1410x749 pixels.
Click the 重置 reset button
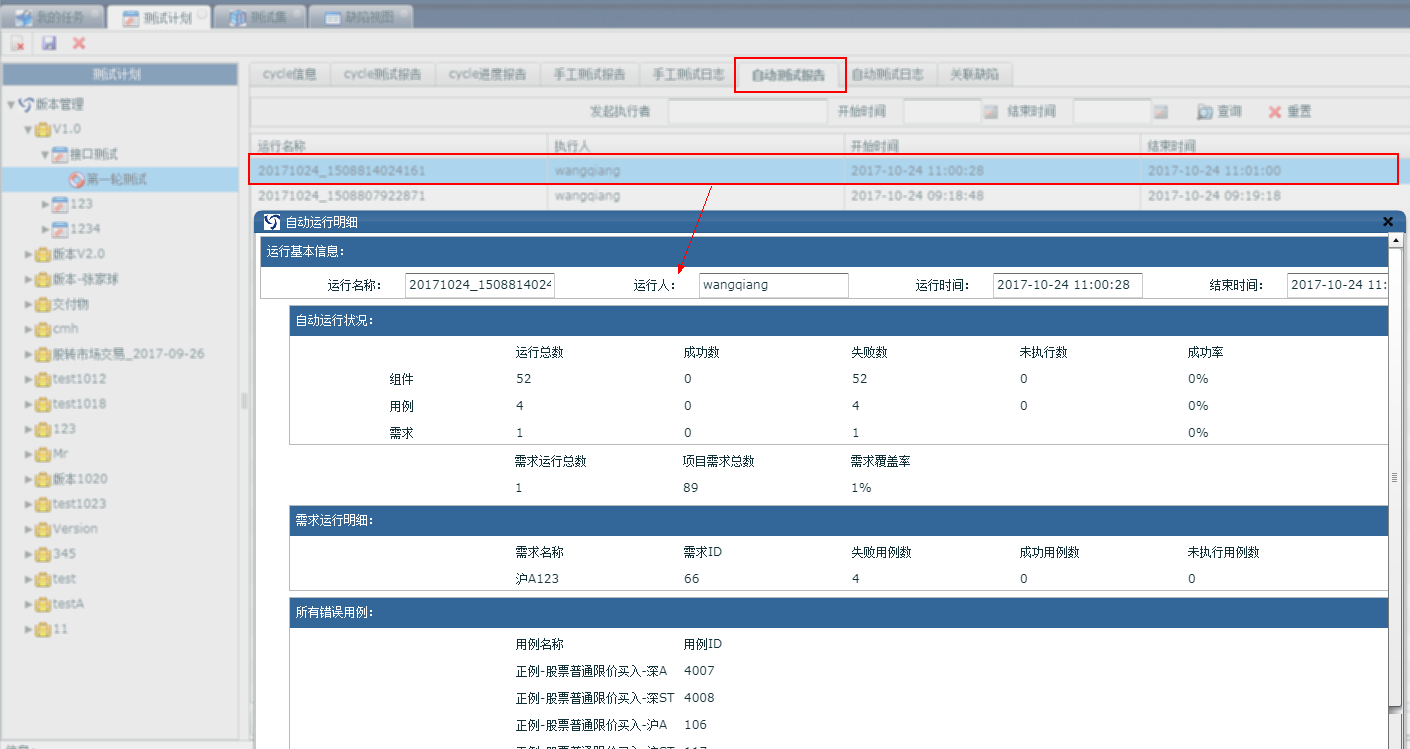pos(1289,112)
